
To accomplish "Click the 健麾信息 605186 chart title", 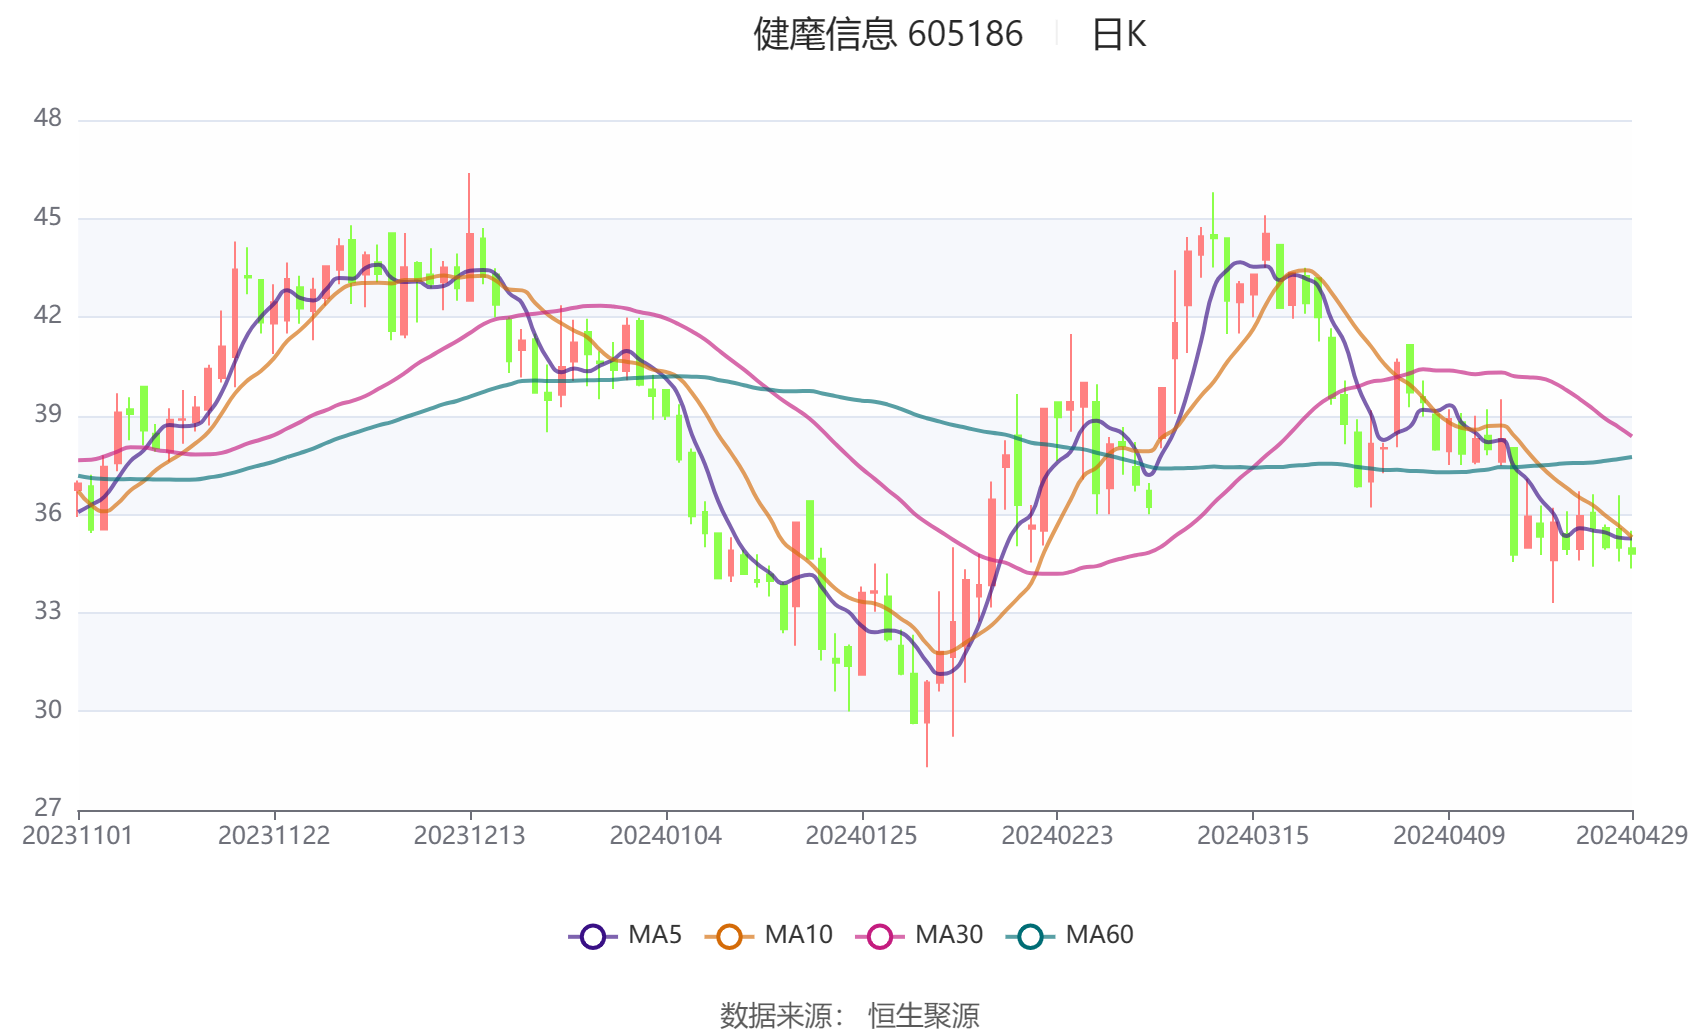I will [x=888, y=34].
